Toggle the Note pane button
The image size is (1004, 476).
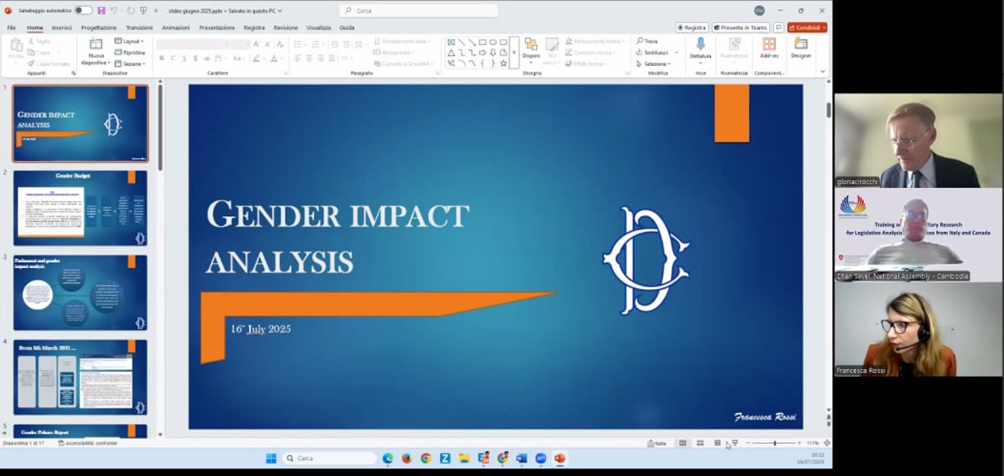click(x=657, y=443)
